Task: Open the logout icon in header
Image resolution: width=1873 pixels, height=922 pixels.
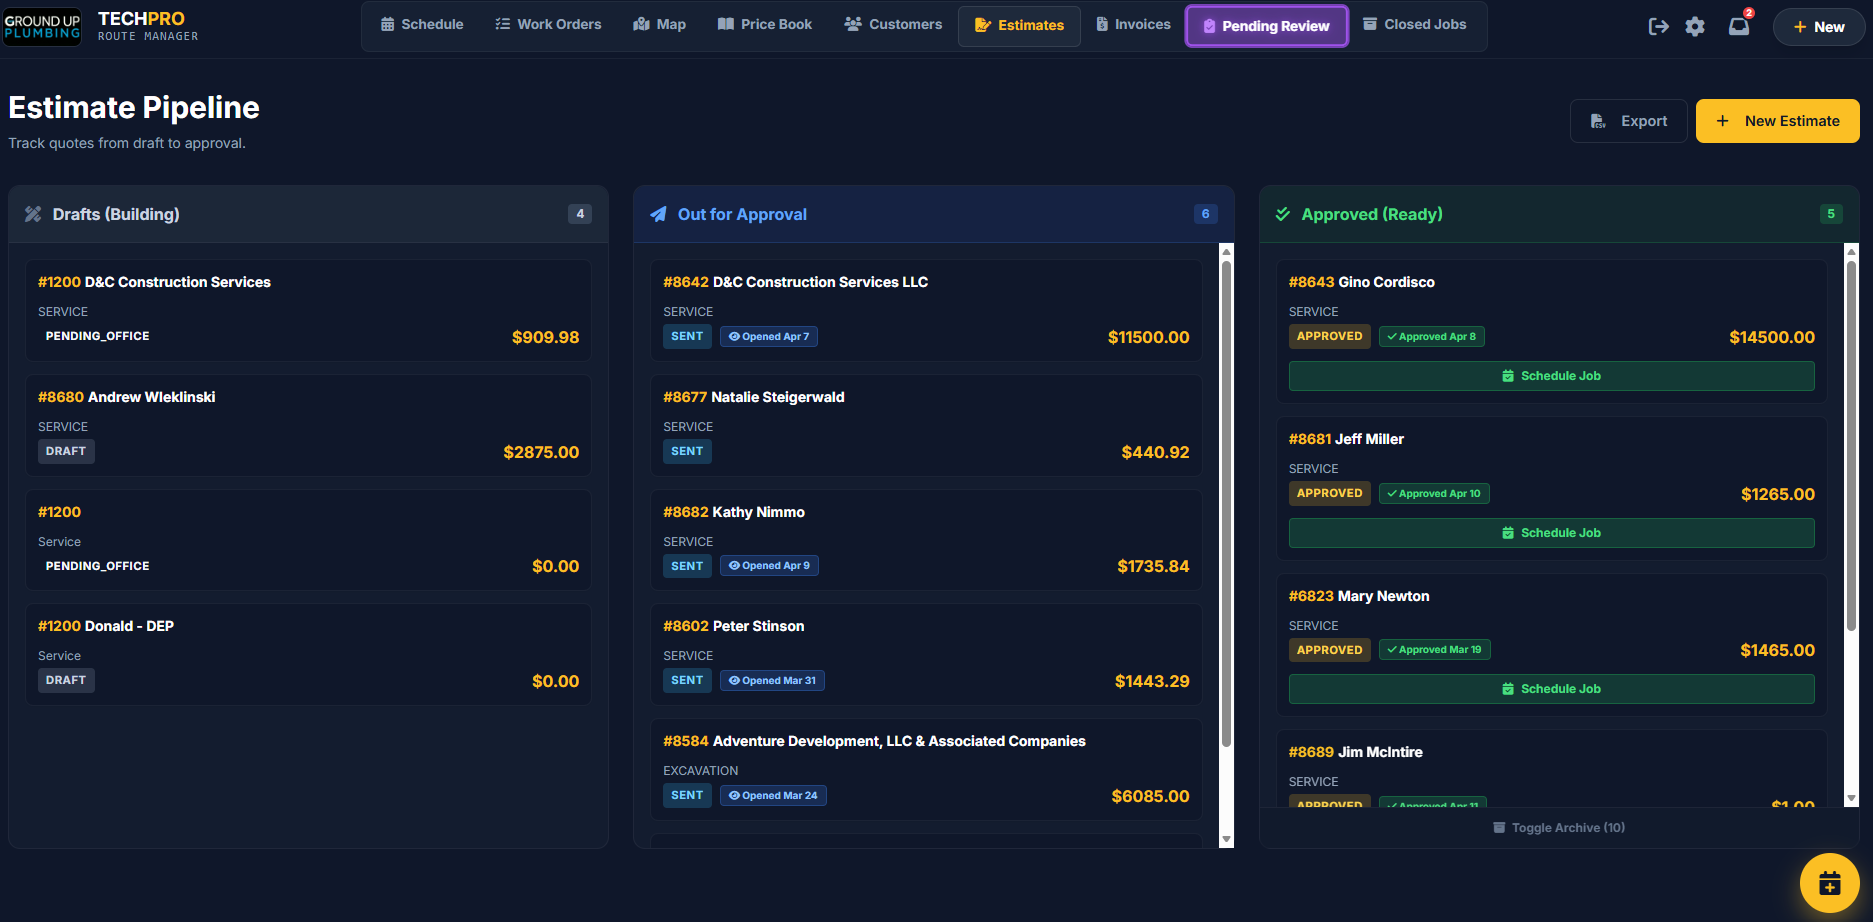Action: [x=1658, y=27]
